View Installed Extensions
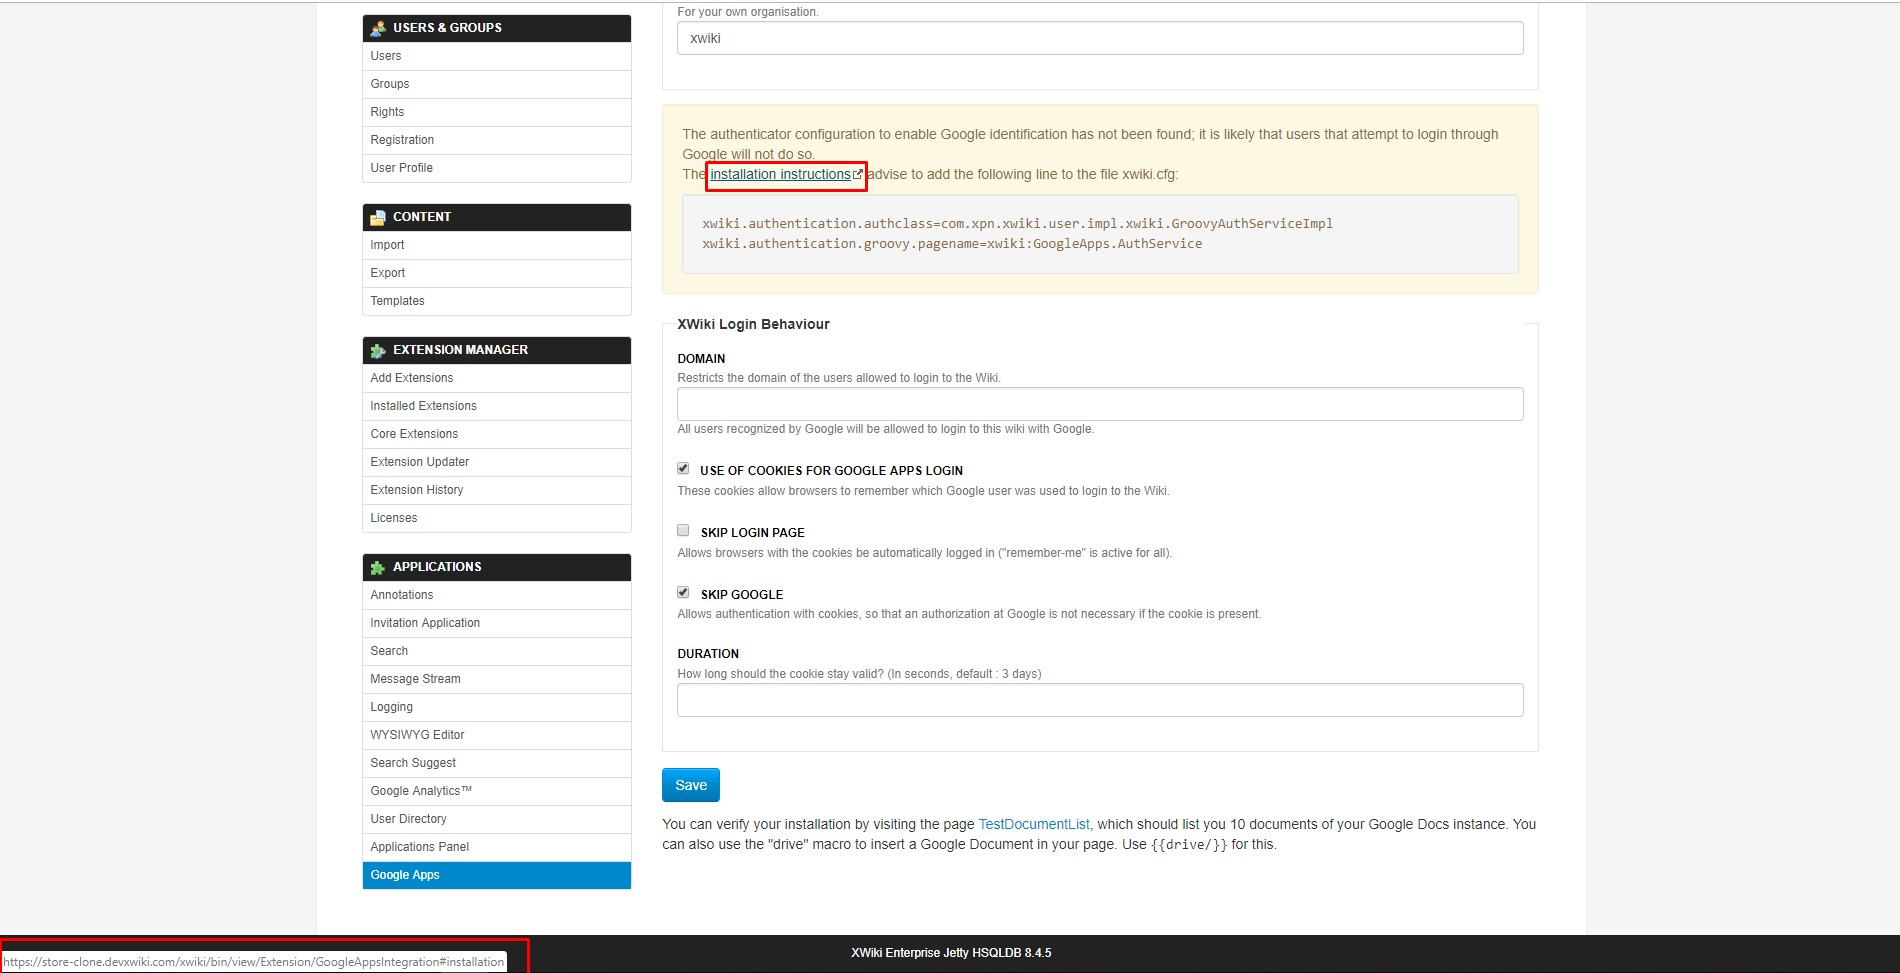The height and width of the screenshot is (973, 1900). tap(496, 406)
